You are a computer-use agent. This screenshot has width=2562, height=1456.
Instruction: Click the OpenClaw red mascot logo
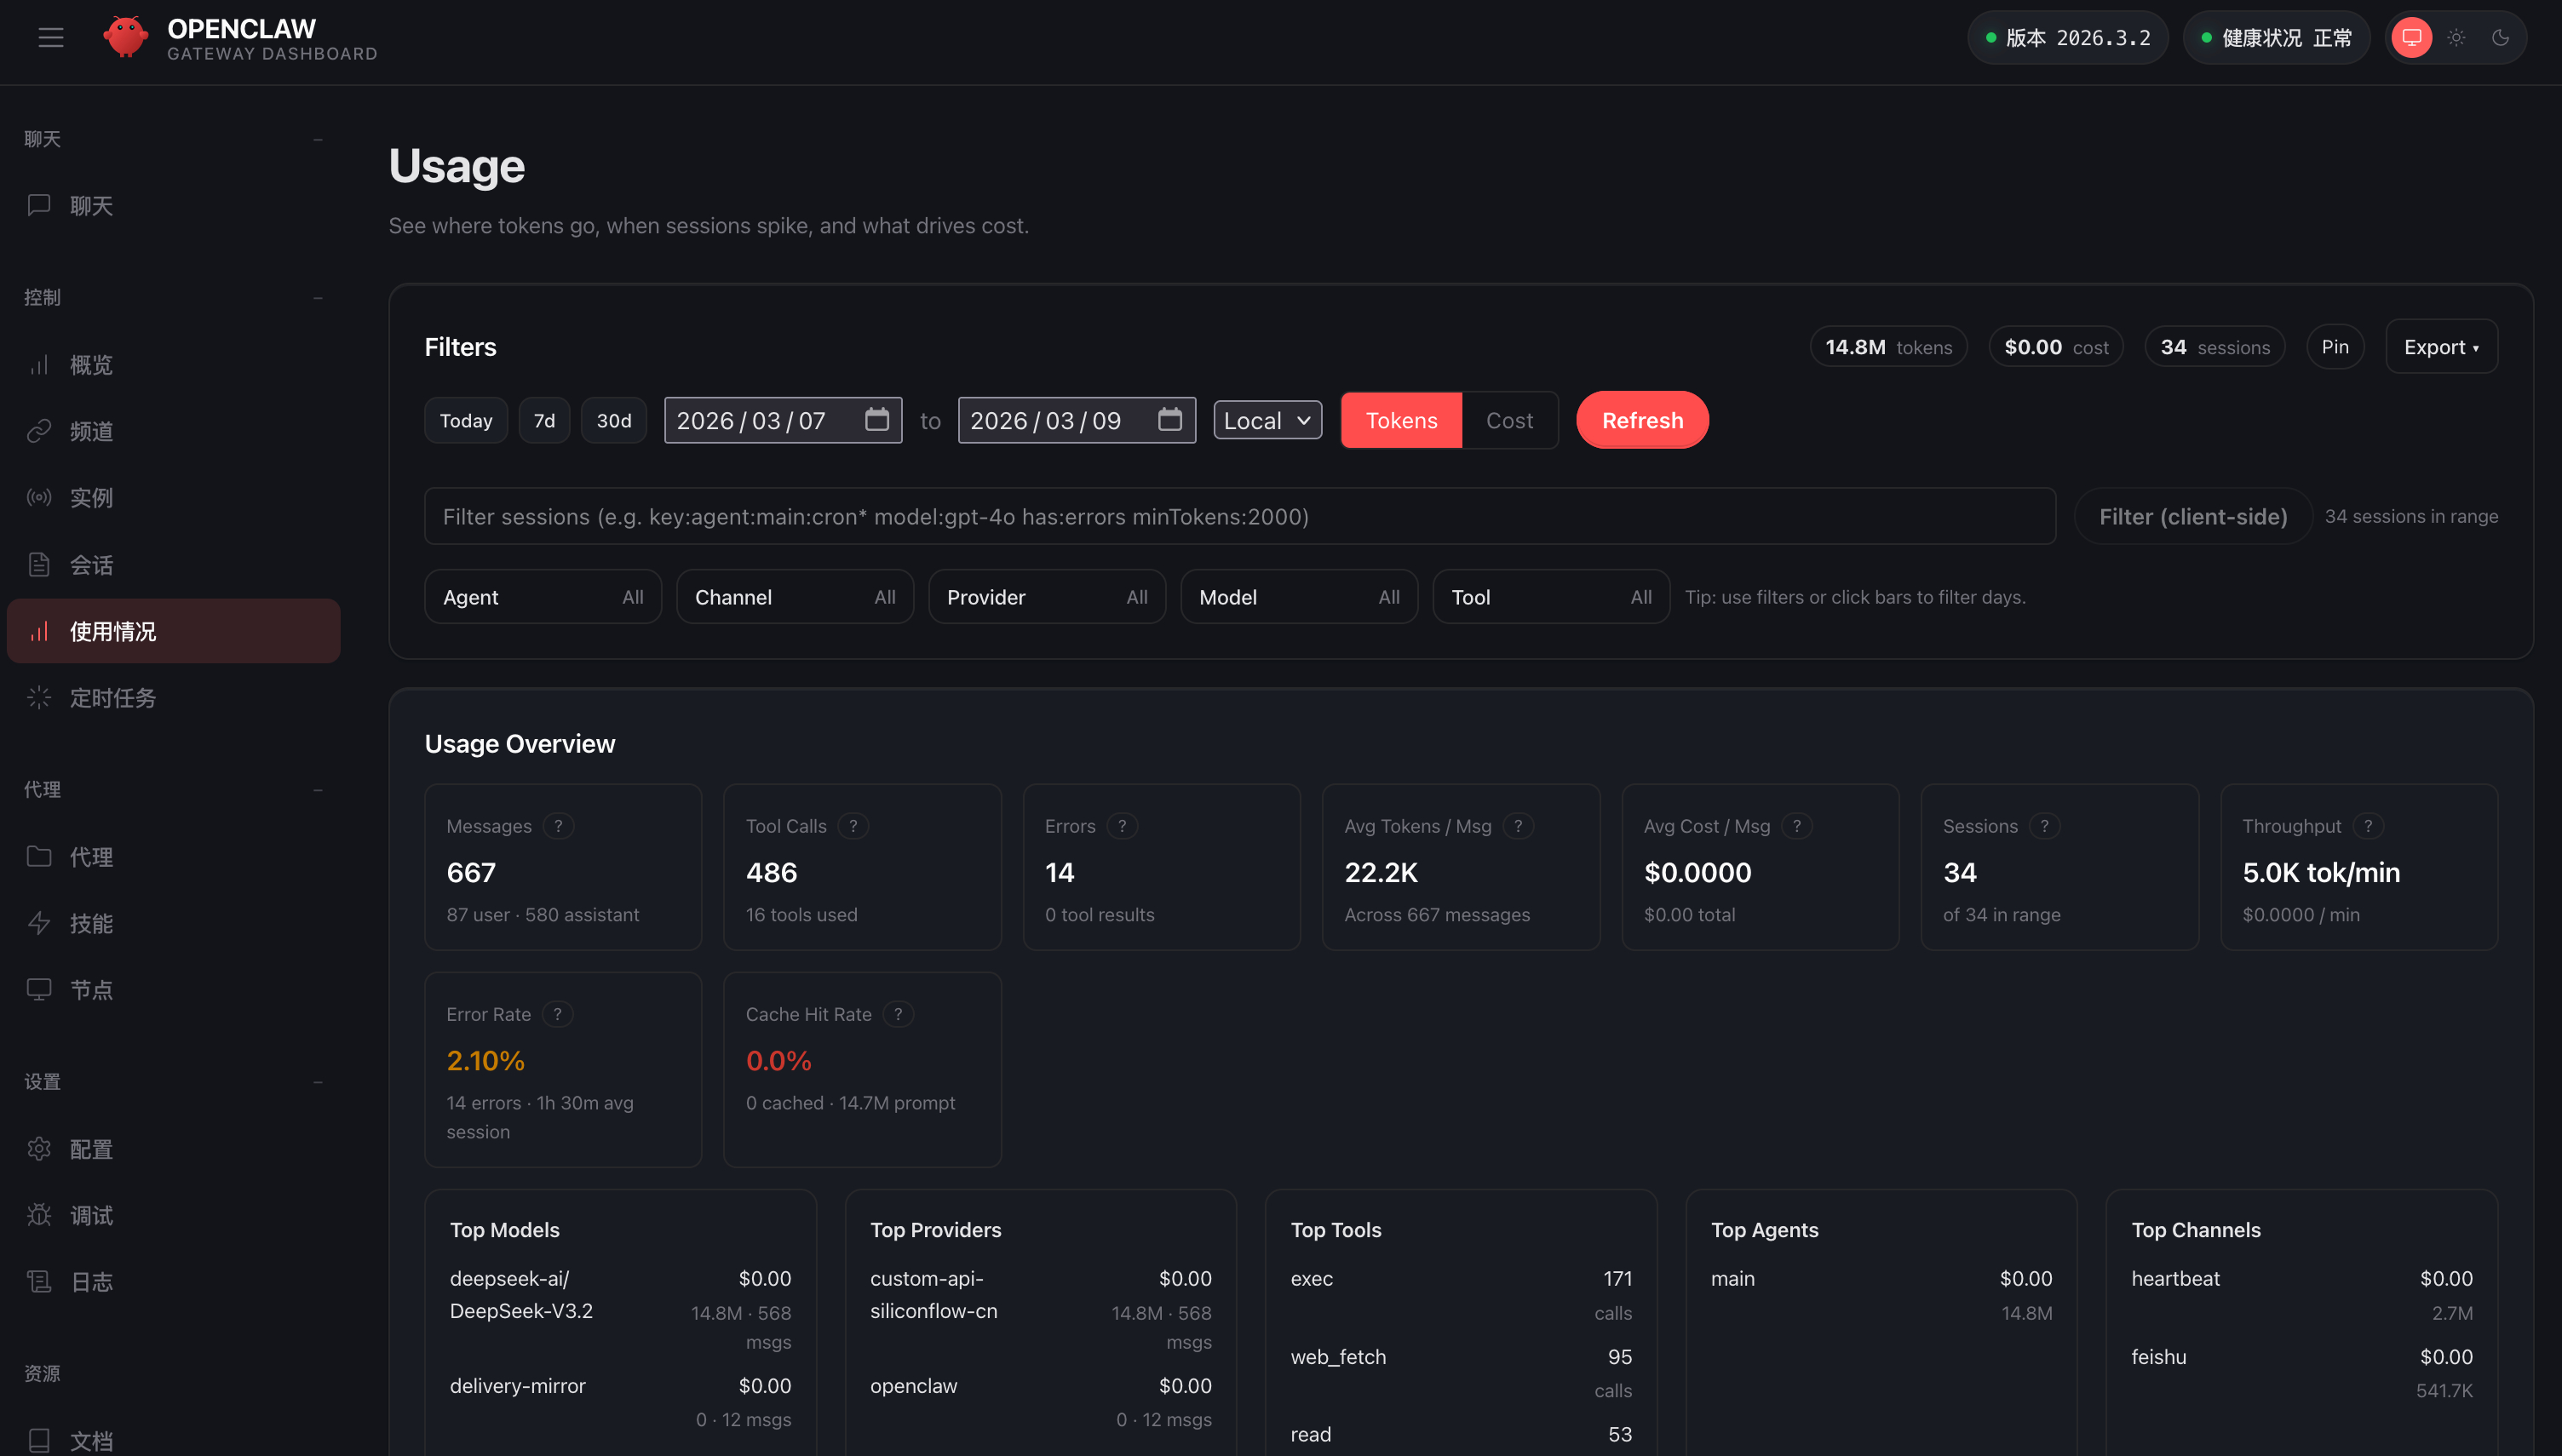click(126, 38)
